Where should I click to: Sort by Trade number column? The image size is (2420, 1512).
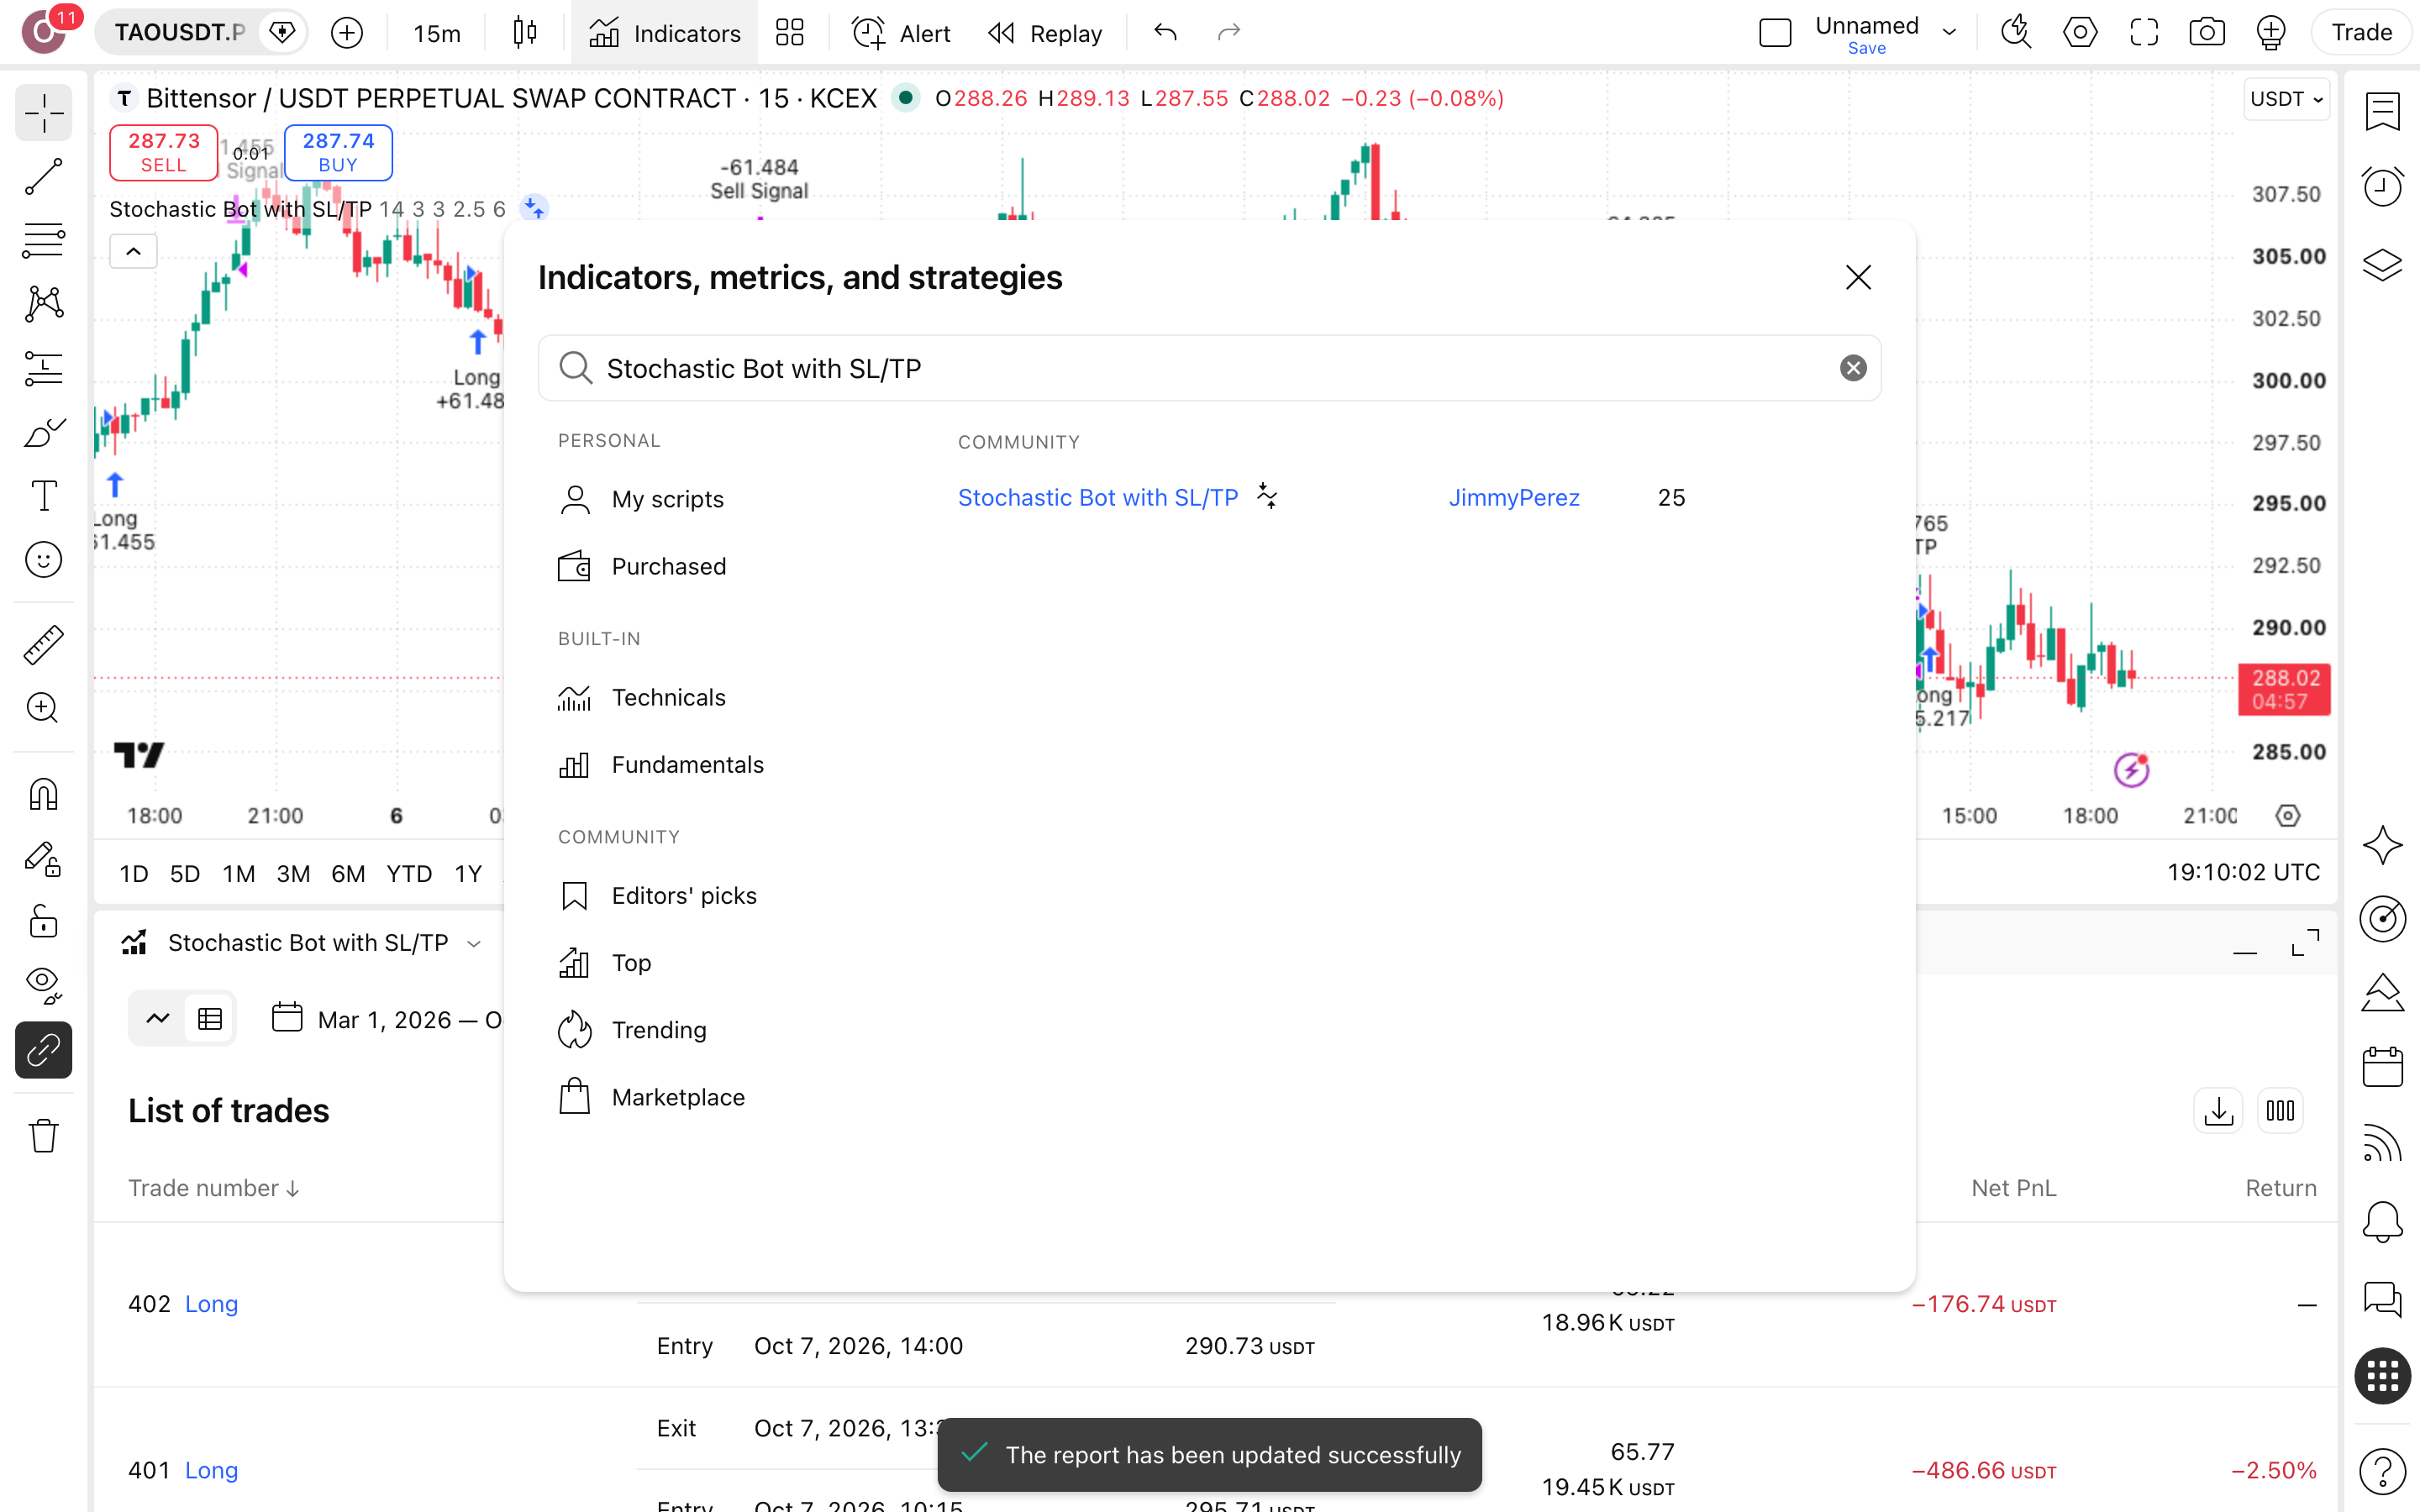pyautogui.click(x=213, y=1188)
